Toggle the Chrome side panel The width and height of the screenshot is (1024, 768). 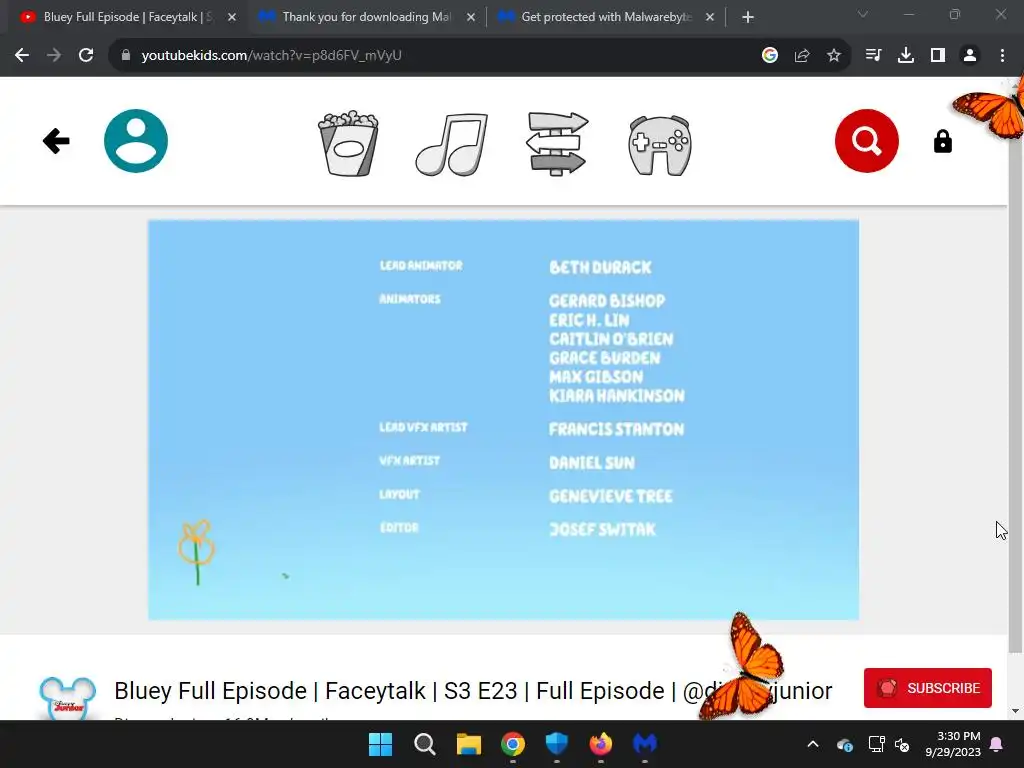(x=938, y=56)
